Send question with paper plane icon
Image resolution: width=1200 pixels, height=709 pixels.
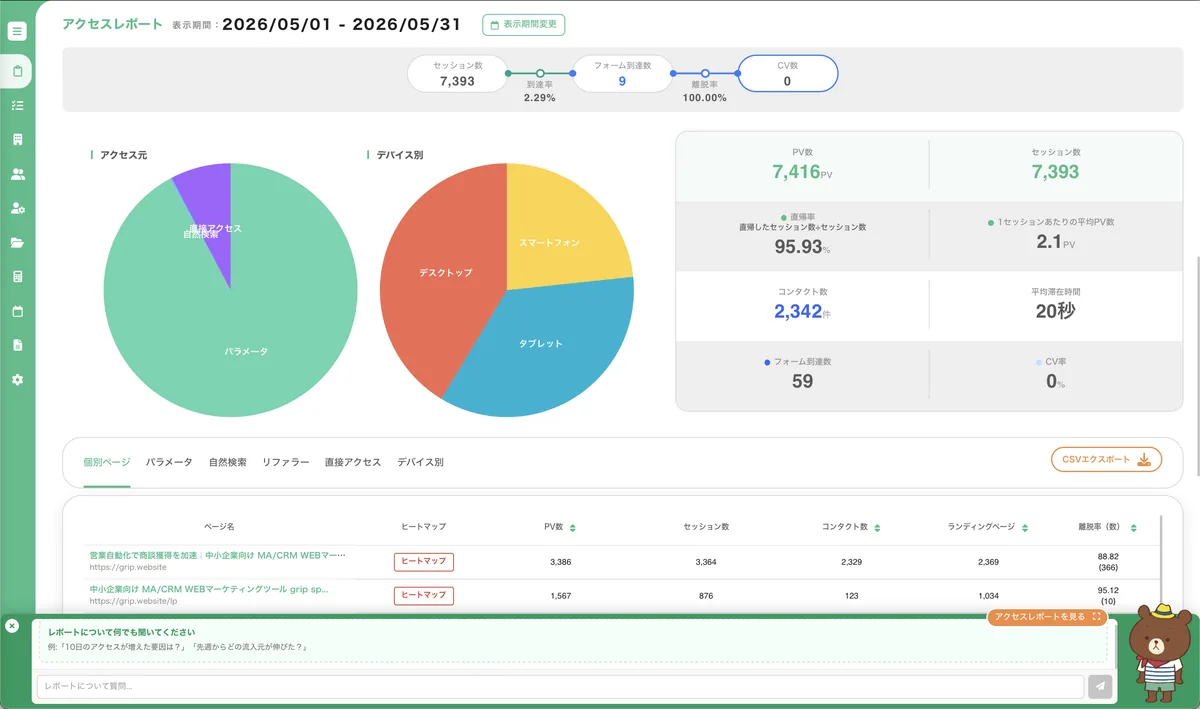1100,686
